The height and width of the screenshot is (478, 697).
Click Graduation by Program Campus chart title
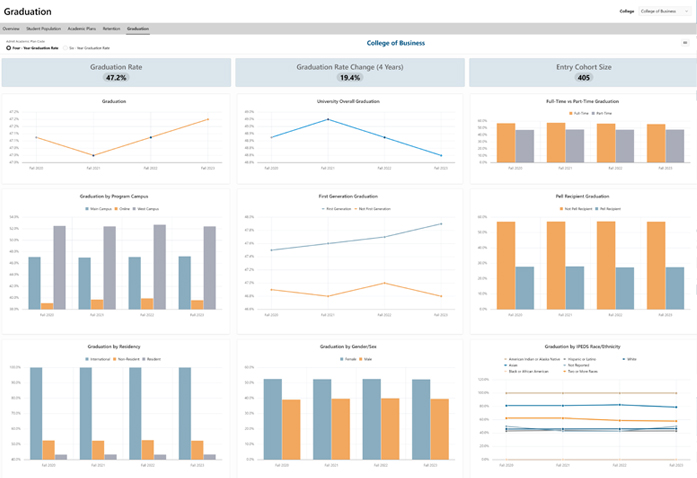tap(114, 196)
